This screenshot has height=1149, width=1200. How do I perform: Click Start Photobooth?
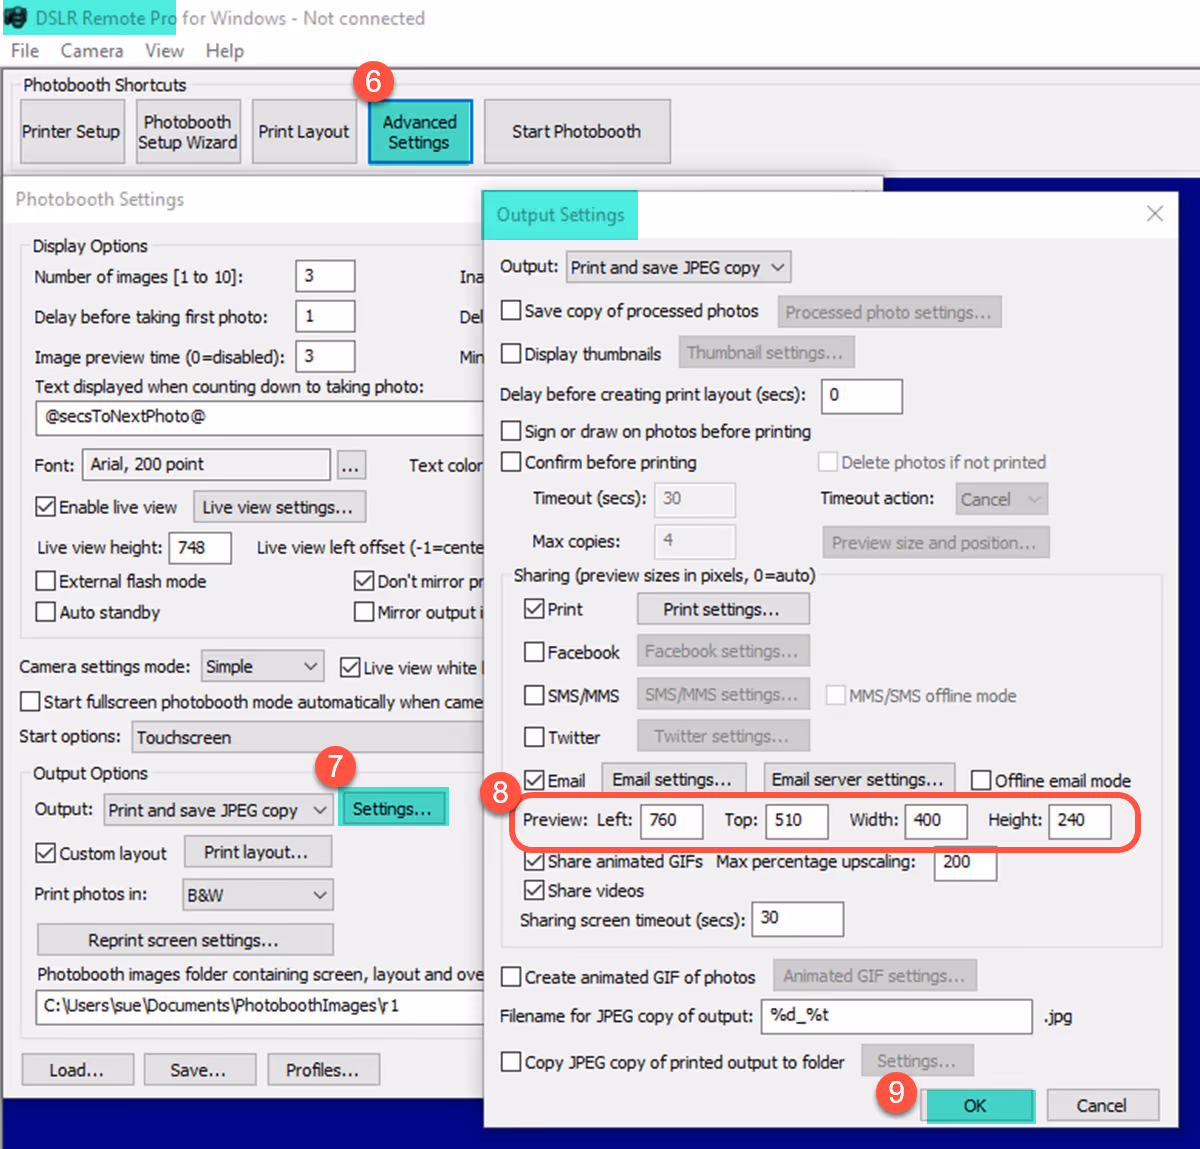(577, 132)
